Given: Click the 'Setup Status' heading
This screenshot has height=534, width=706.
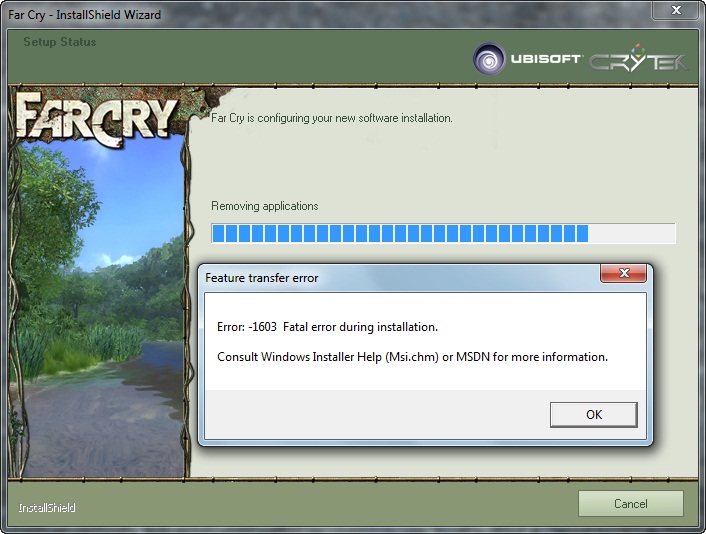Looking at the screenshot, I should (x=60, y=42).
